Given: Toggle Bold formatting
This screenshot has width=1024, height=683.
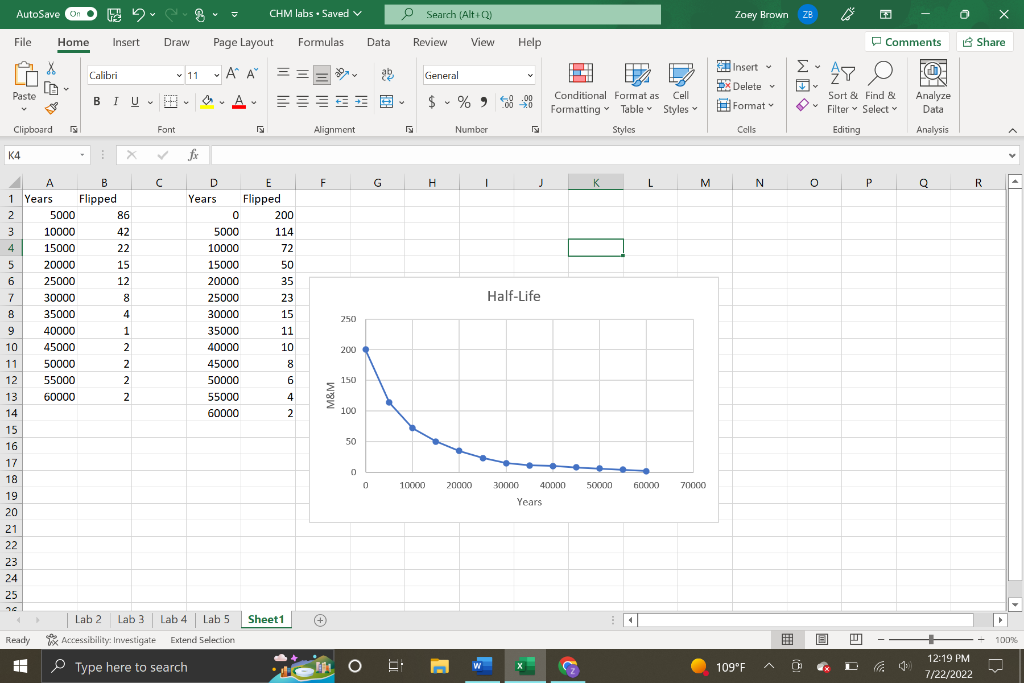Looking at the screenshot, I should click(97, 101).
